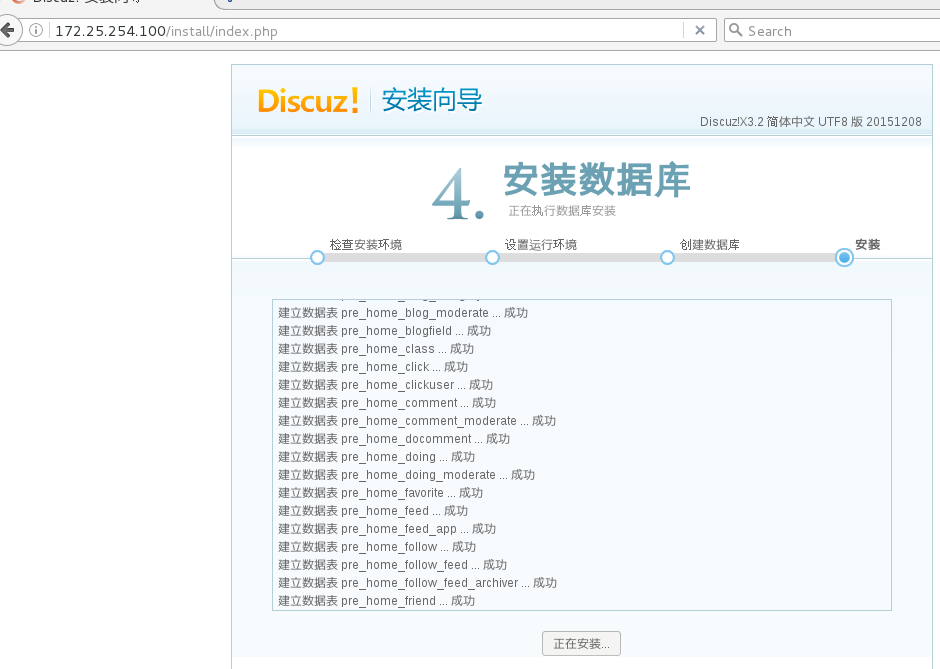Click the magnifier icon in Search box
The height and width of the screenshot is (669, 940).
736,30
